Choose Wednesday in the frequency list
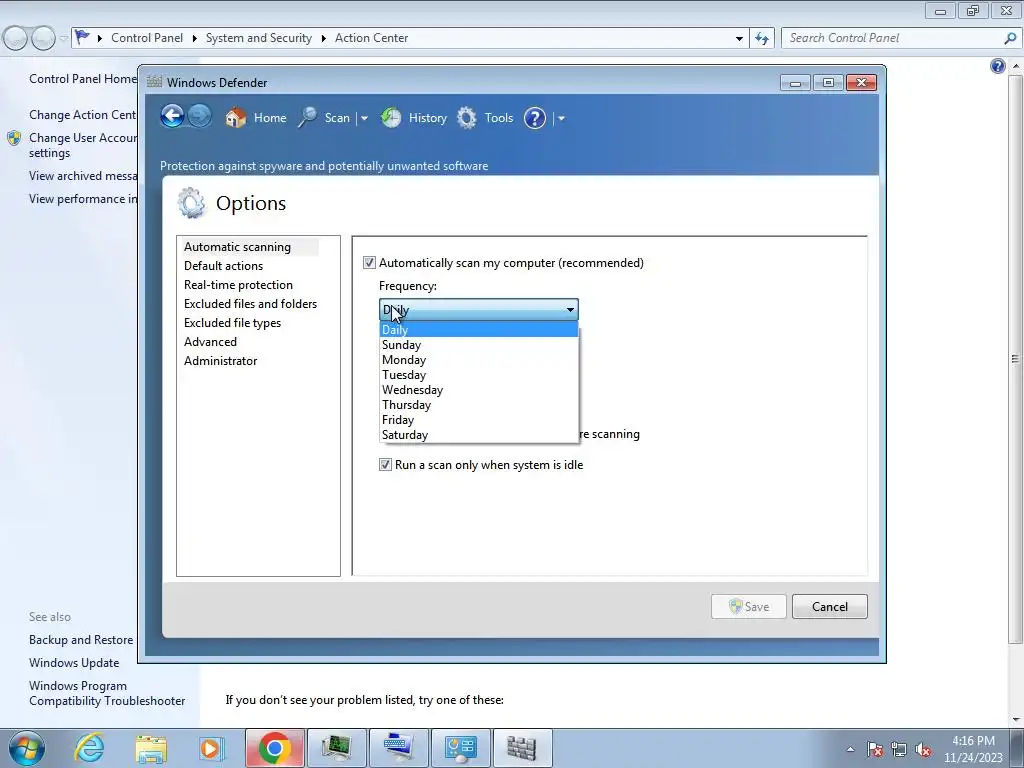The image size is (1024, 768). coord(479,390)
